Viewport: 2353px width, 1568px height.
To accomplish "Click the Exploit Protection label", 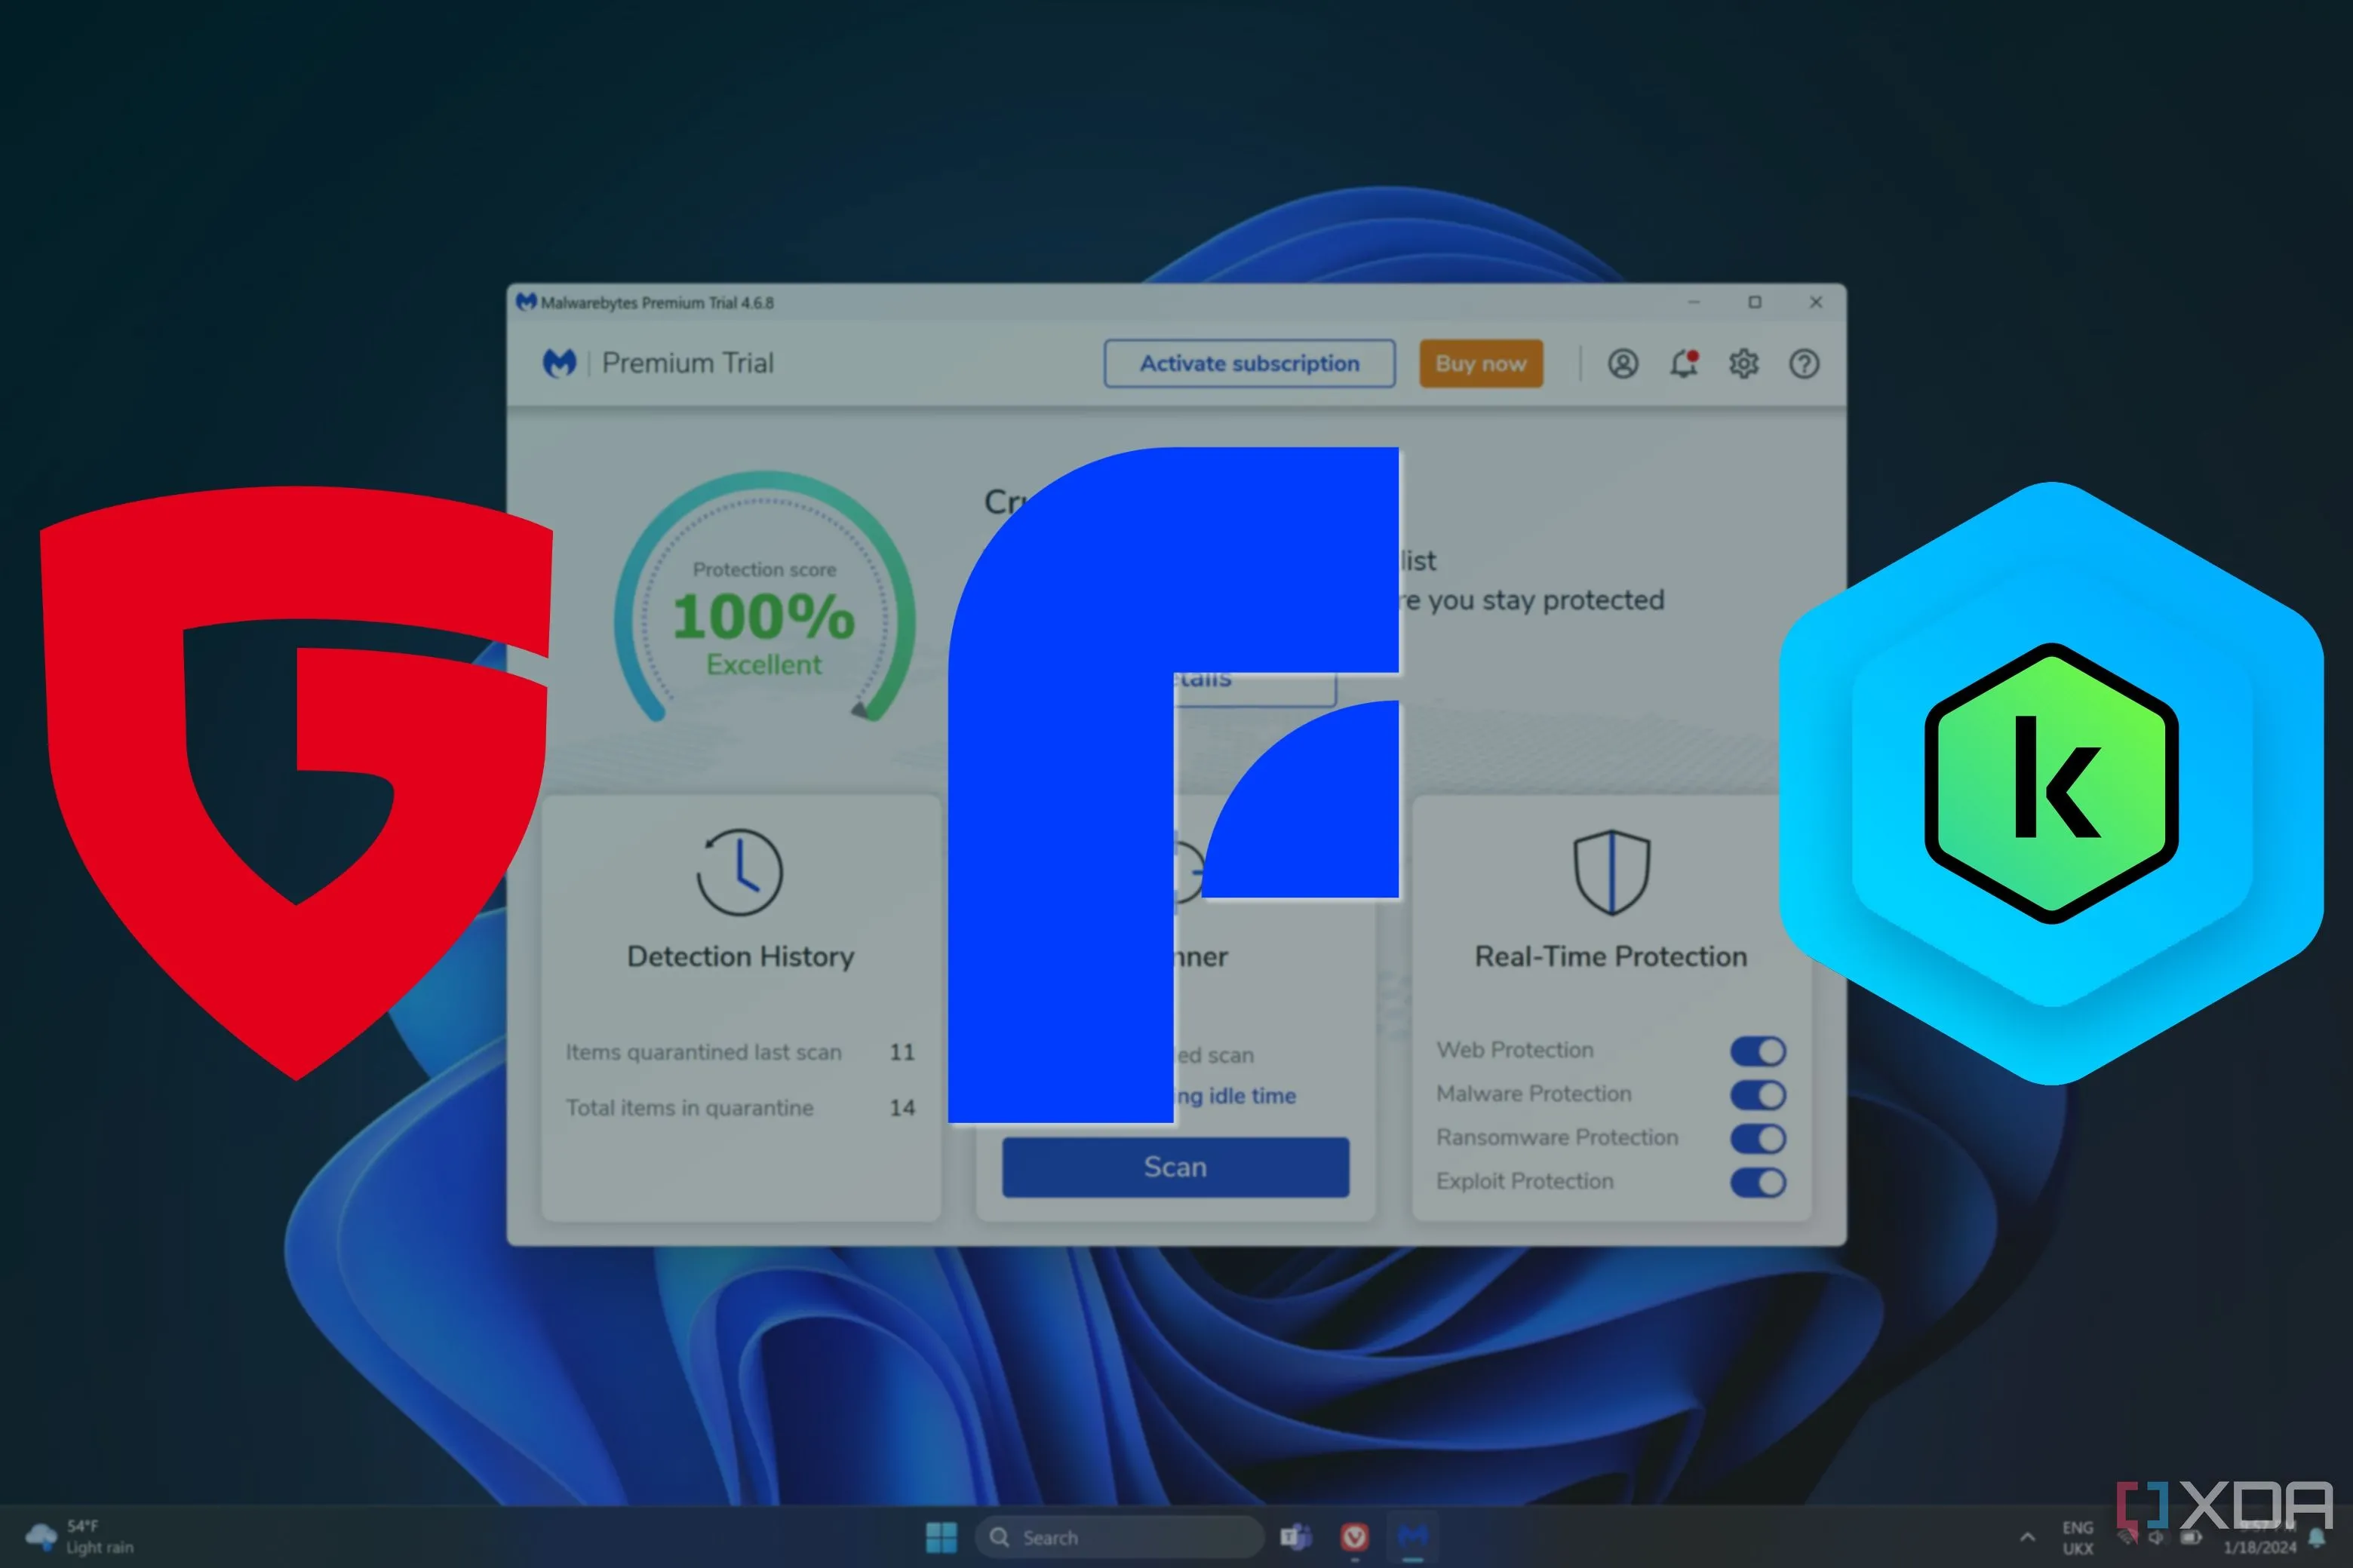I will click(x=1524, y=1182).
